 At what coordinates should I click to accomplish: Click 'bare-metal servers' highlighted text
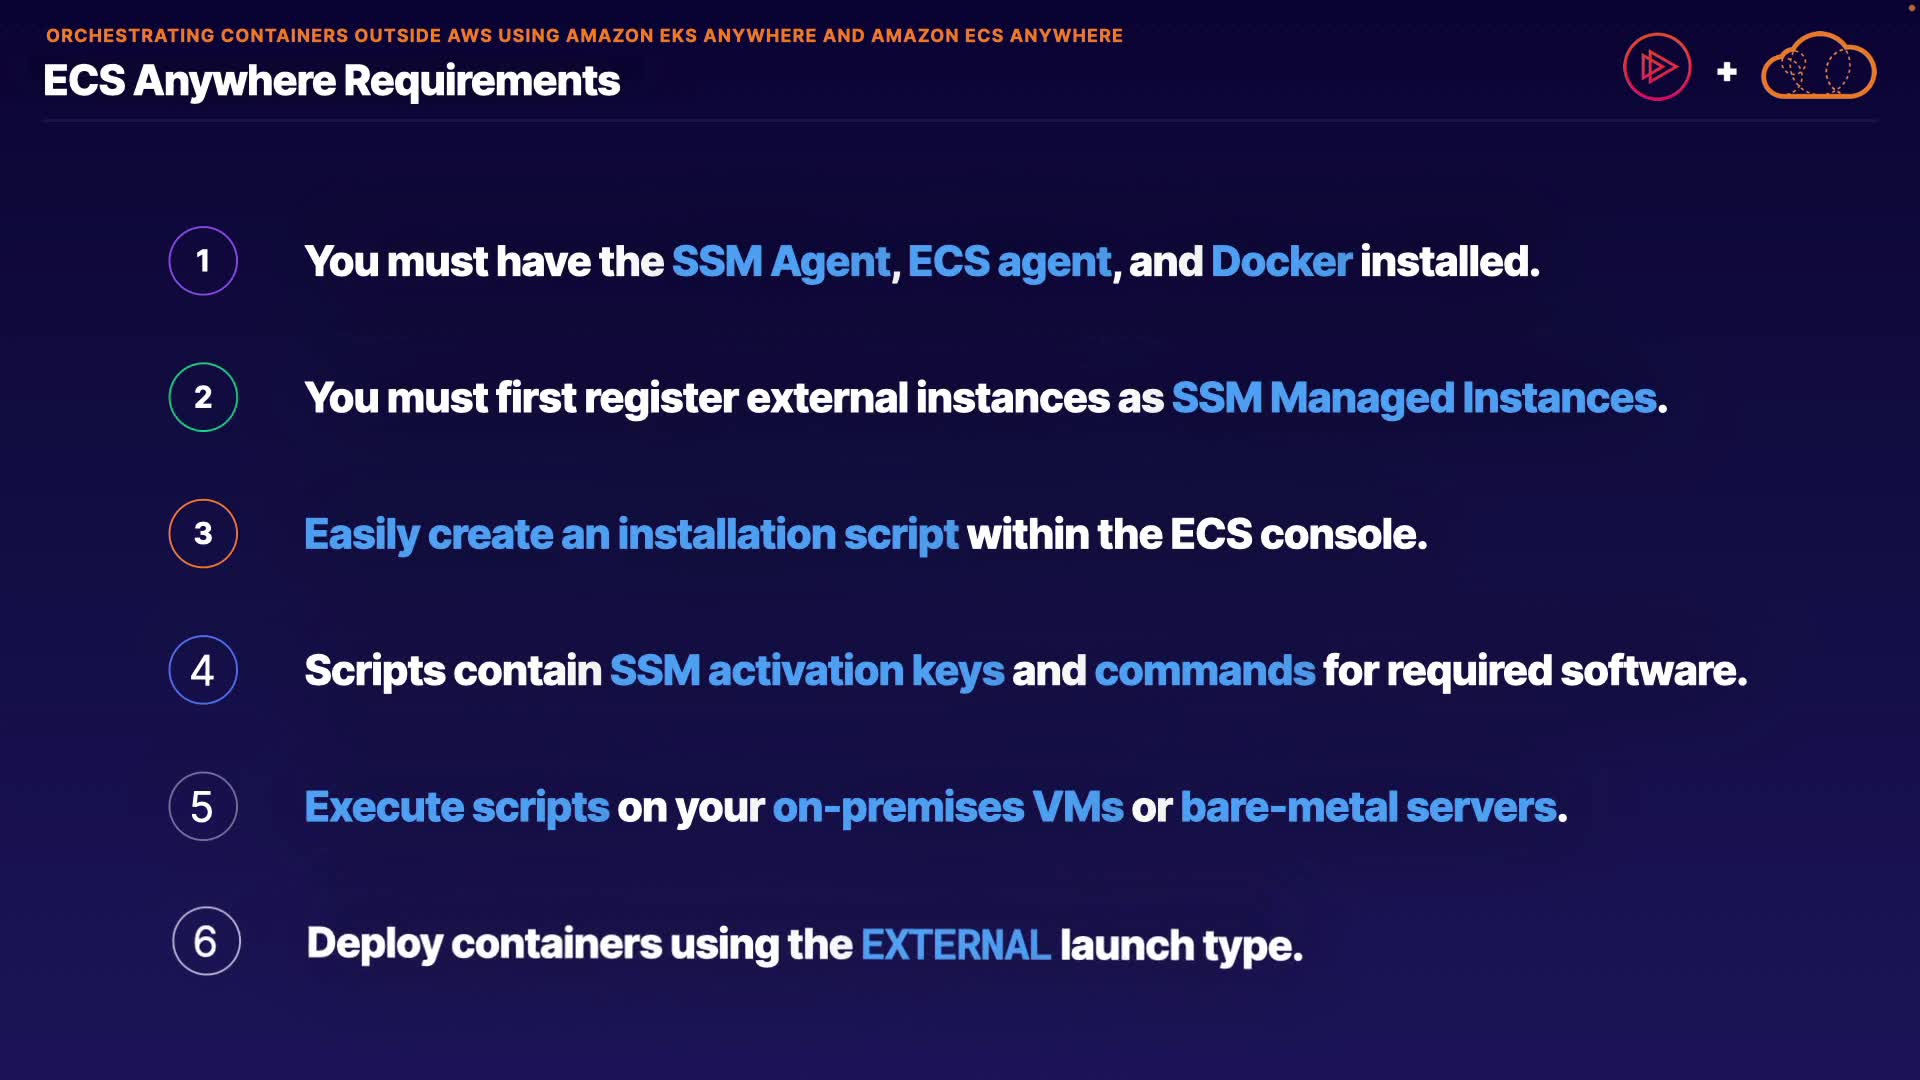pyautogui.click(x=1368, y=807)
